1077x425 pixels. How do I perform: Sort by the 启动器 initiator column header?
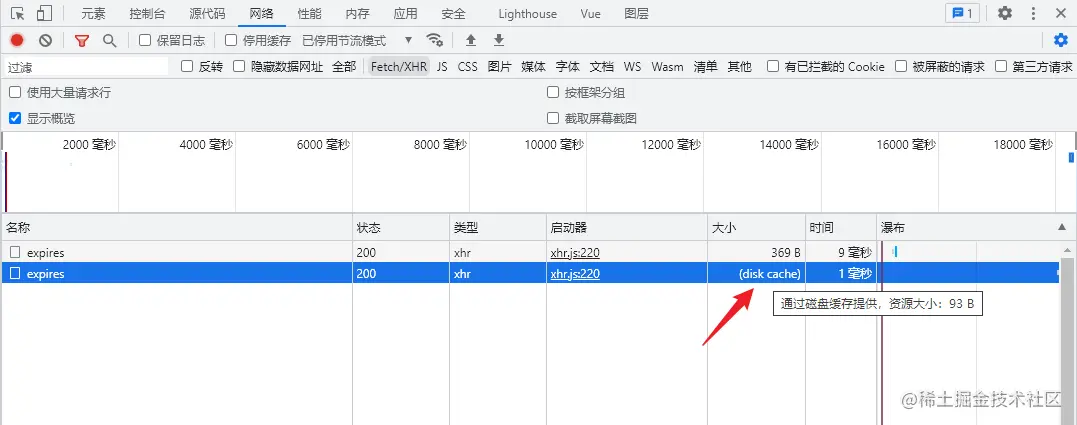pos(627,227)
